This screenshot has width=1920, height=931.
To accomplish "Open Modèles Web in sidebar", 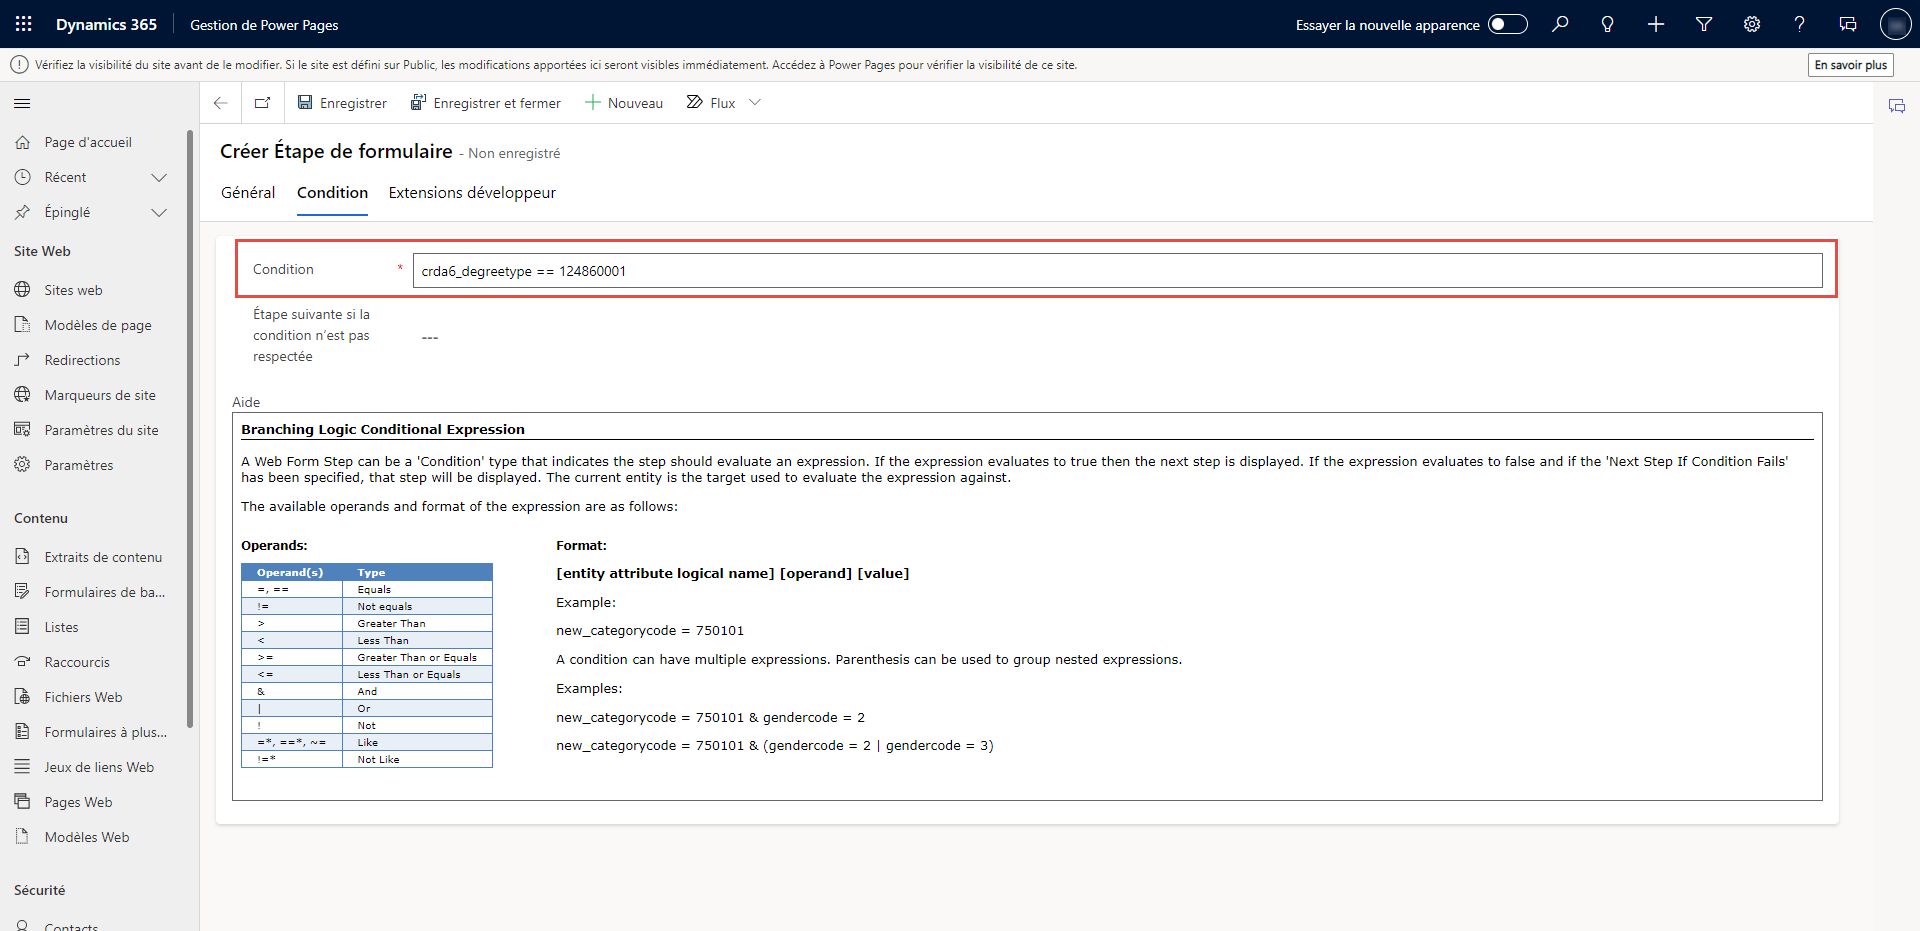I will click(87, 837).
